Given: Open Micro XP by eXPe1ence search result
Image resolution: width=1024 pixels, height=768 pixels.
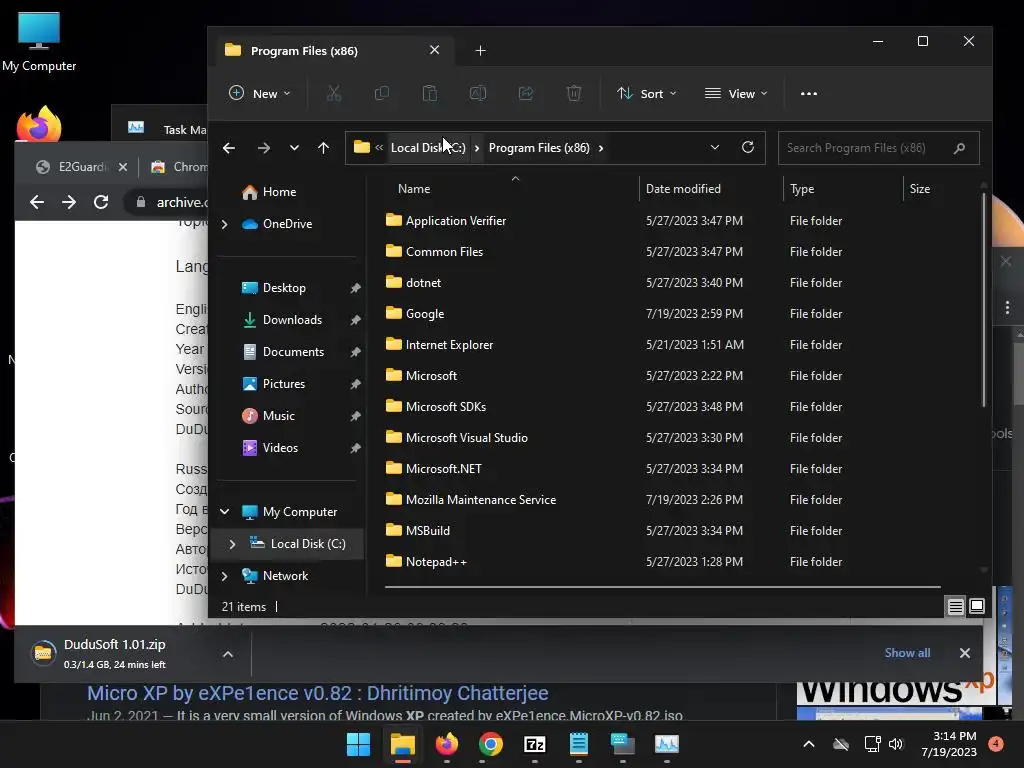Looking at the screenshot, I should pos(317,693).
